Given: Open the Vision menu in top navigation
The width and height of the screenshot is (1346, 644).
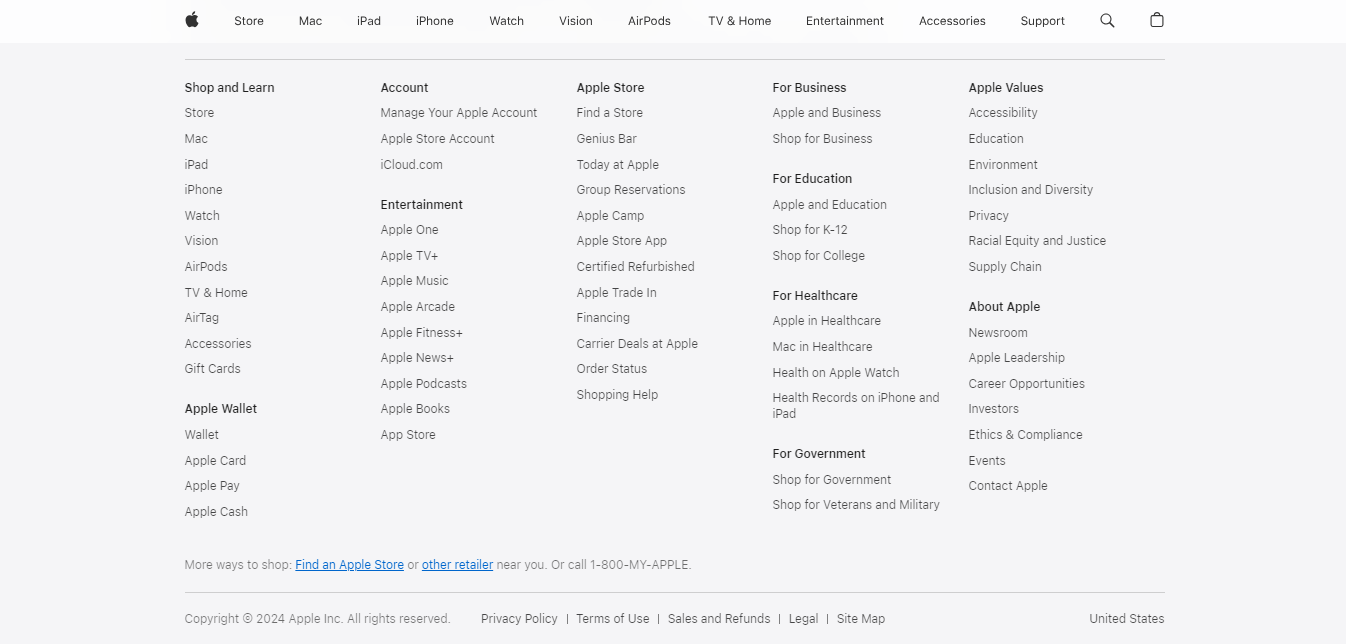Looking at the screenshot, I should coord(576,21).
